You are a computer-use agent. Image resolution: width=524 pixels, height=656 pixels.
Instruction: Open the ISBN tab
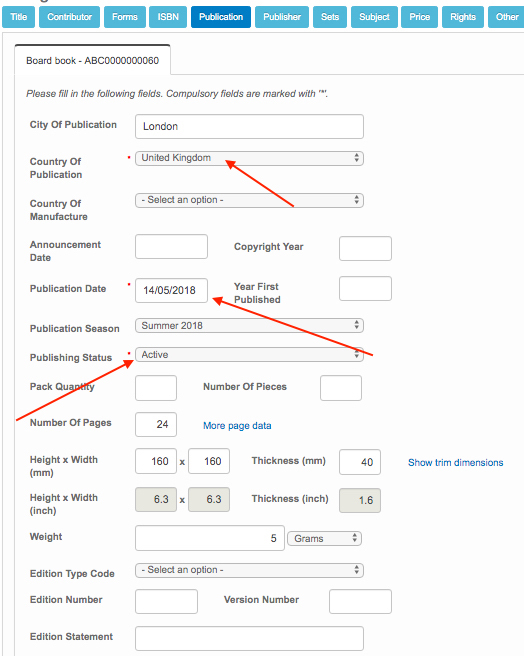(x=168, y=17)
